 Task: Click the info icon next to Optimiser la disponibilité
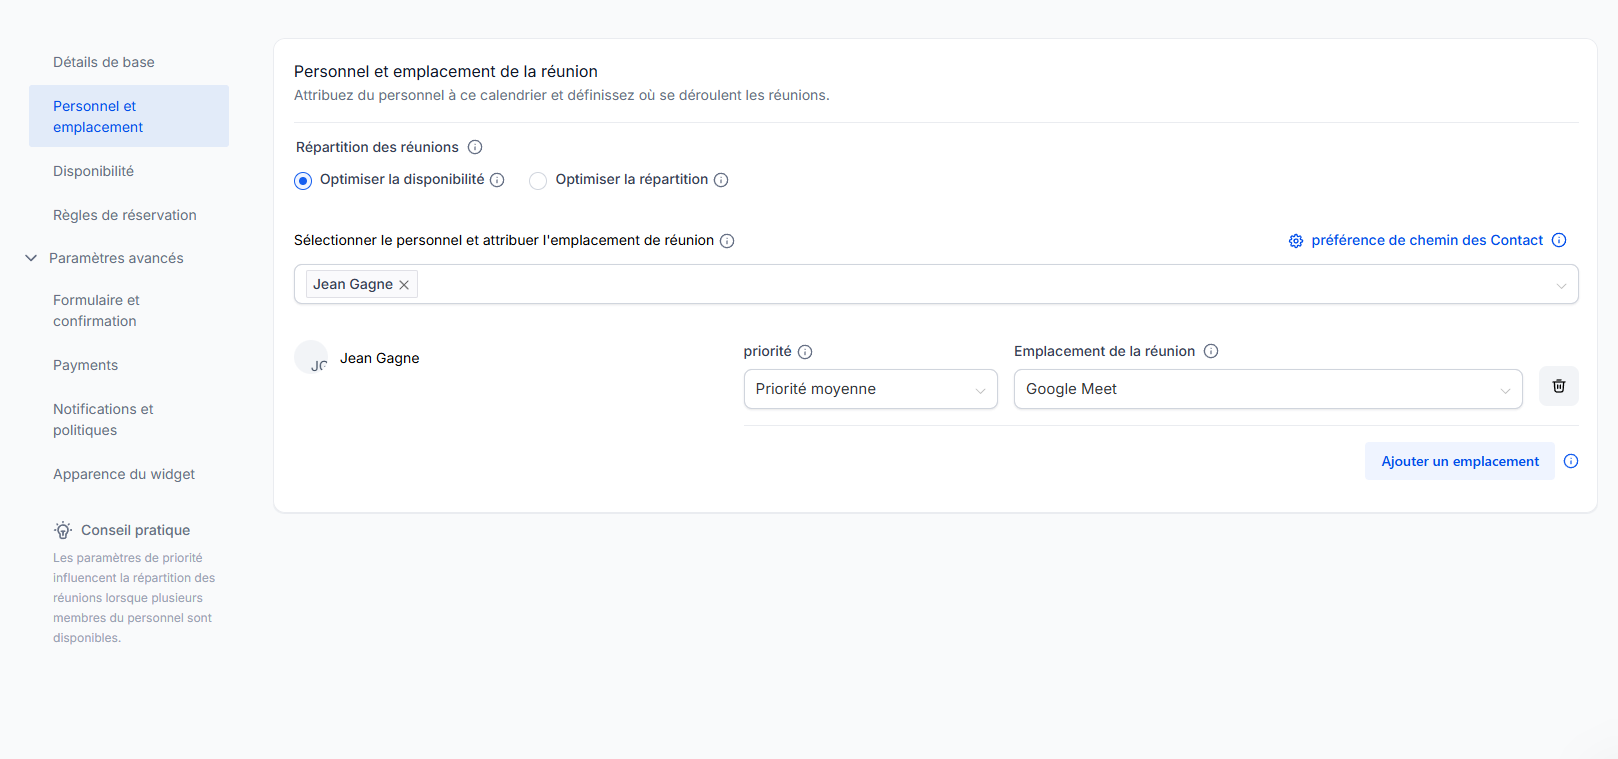497,180
